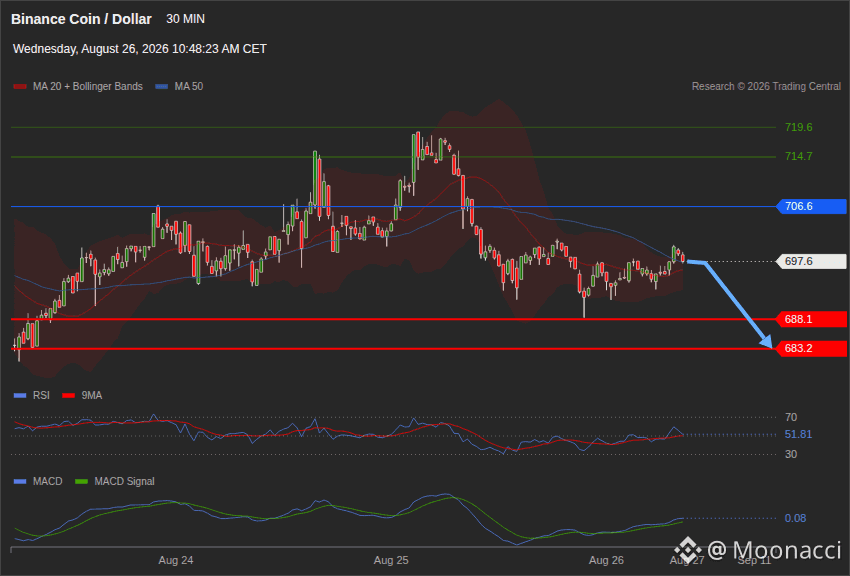Click the red 683.2 support price tag
This screenshot has height=576, width=850.
tap(812, 348)
